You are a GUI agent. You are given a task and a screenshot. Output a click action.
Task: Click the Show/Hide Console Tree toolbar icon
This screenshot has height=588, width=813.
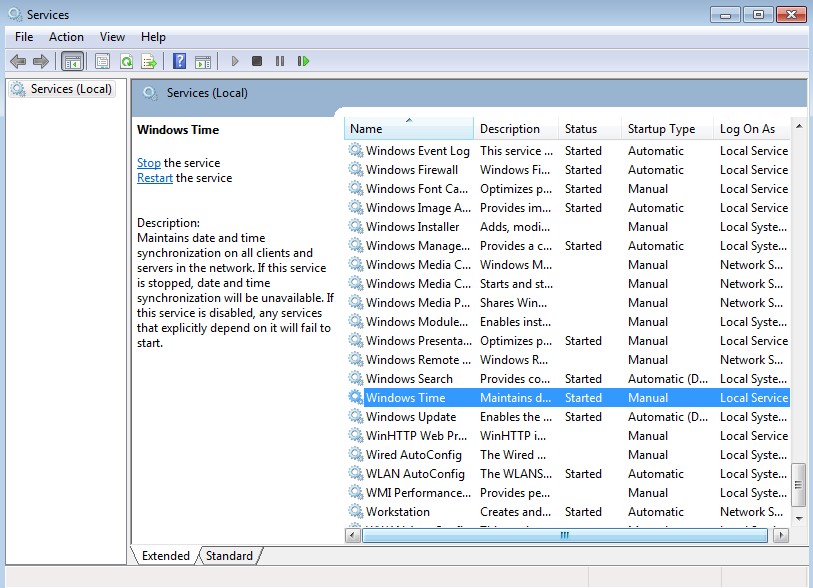[x=73, y=61]
